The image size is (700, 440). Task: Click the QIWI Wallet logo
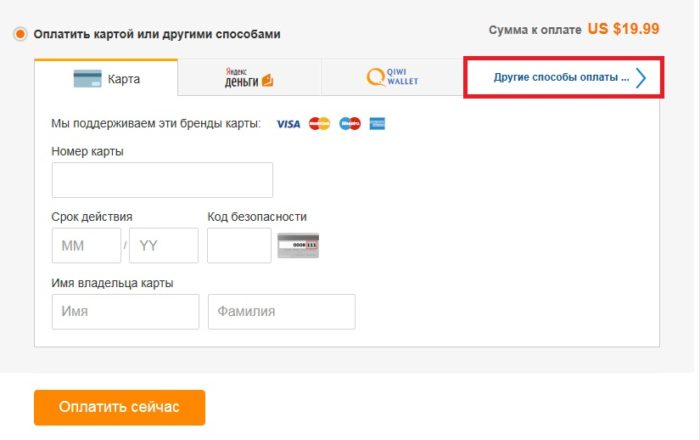click(x=392, y=77)
